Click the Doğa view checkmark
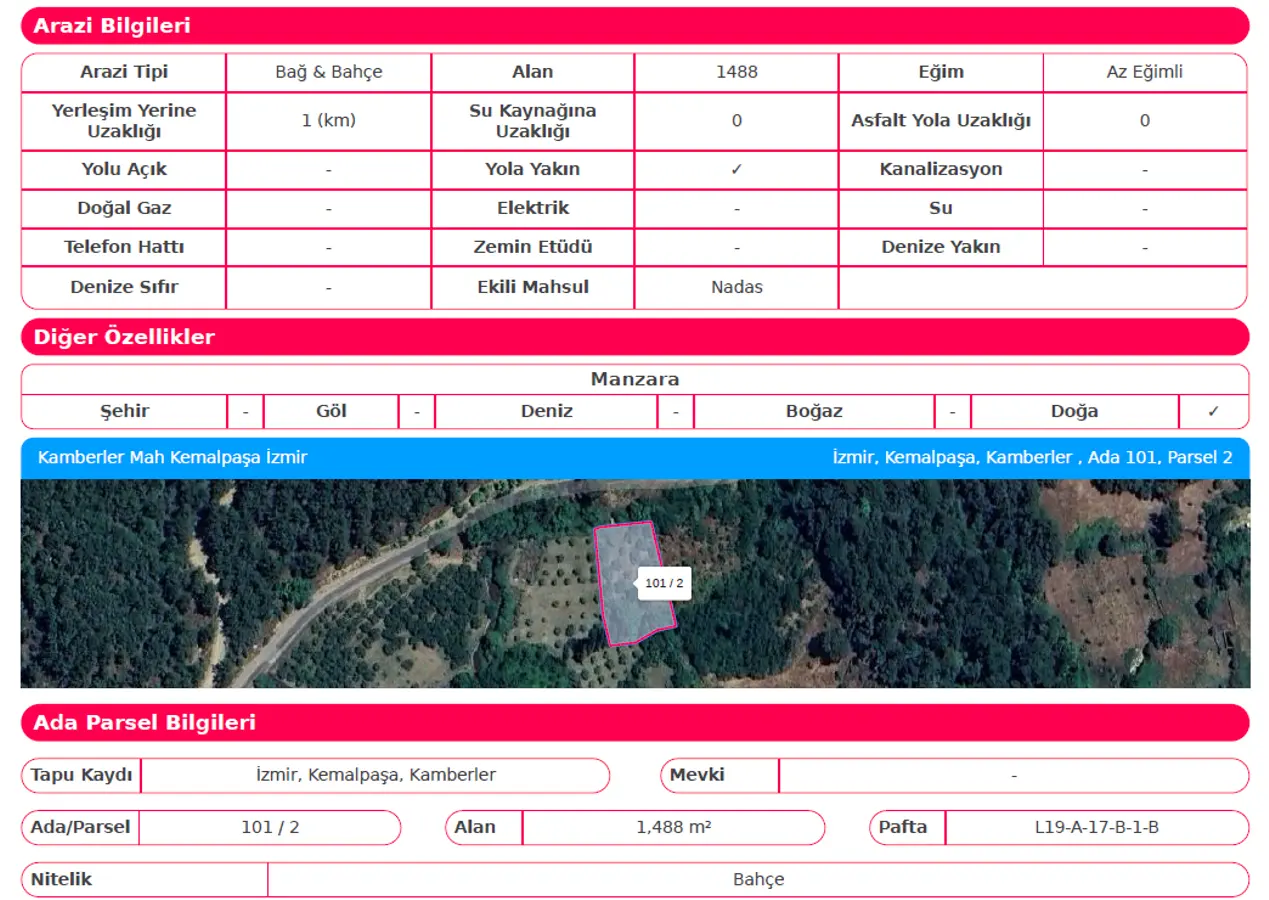 click(x=1213, y=412)
